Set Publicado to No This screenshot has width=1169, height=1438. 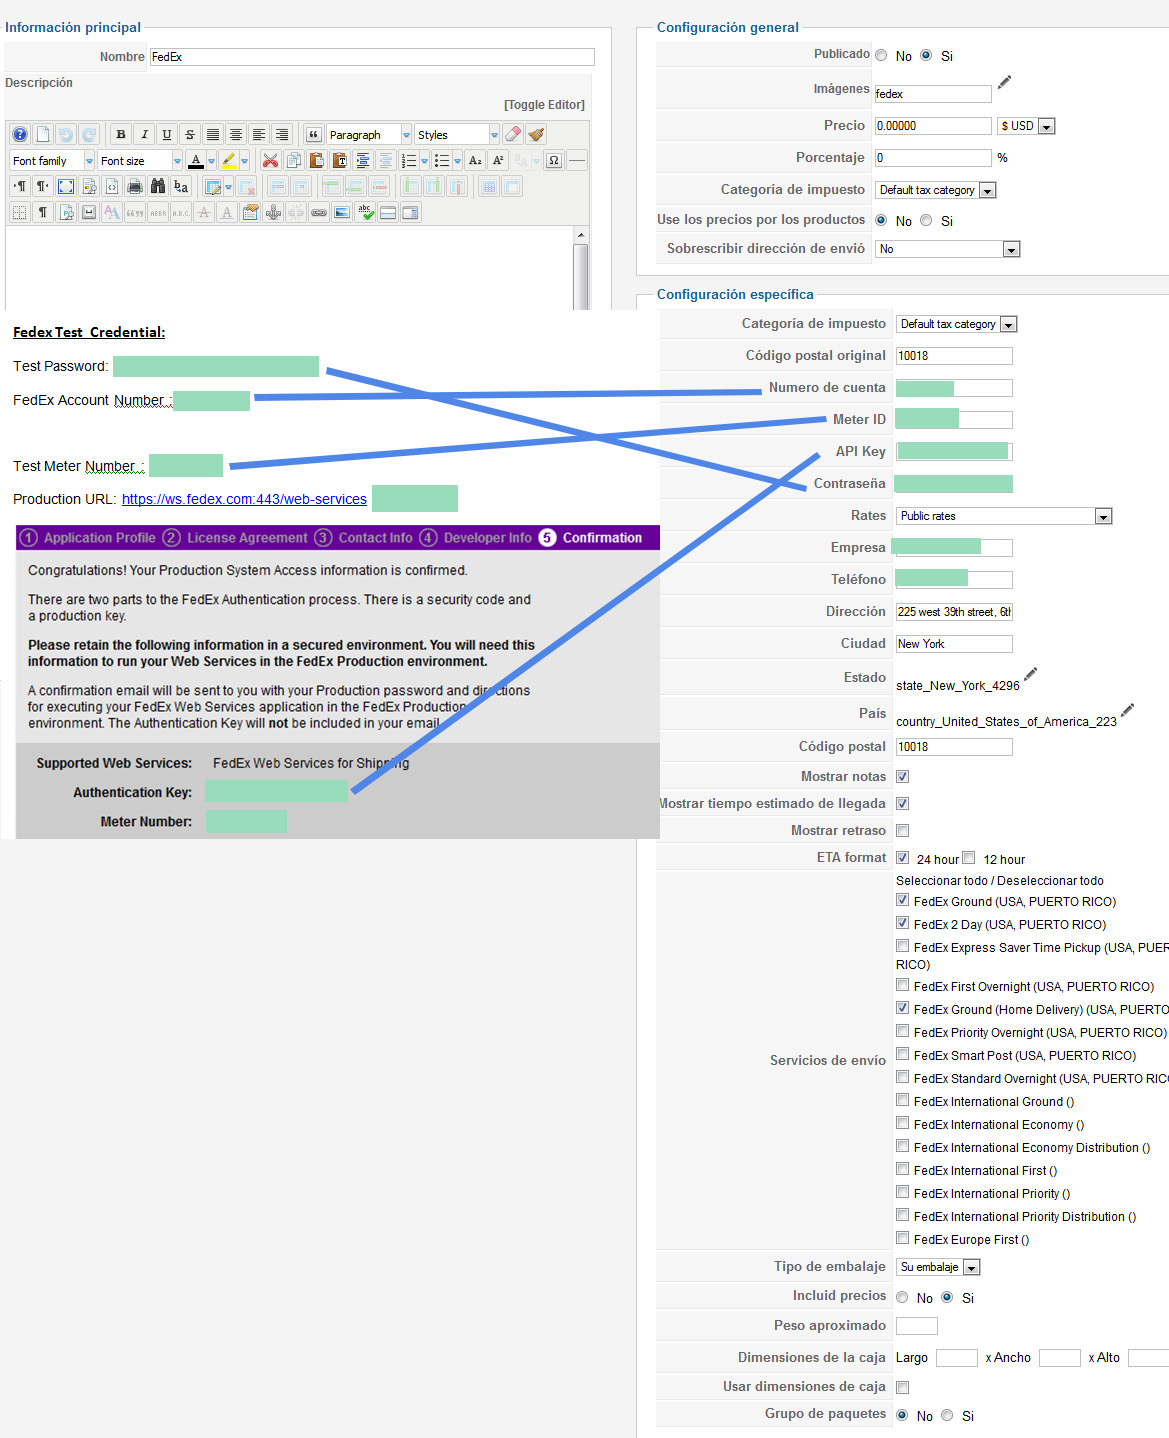(x=881, y=55)
